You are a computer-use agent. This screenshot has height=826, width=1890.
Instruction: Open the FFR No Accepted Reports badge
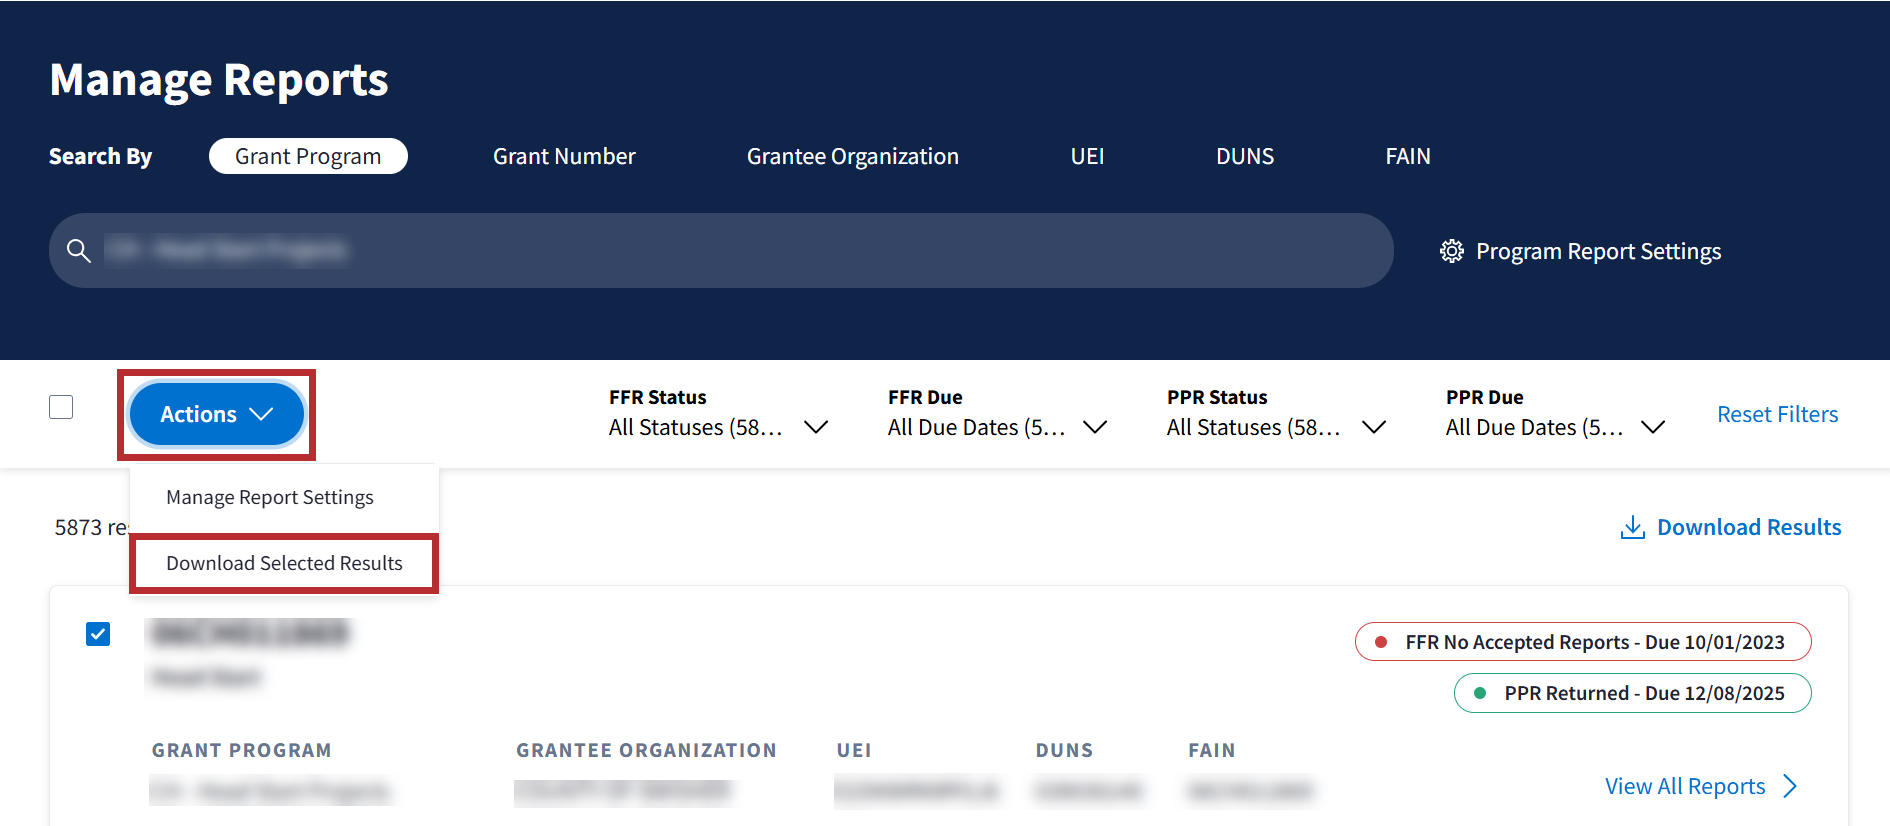[x=1594, y=642]
